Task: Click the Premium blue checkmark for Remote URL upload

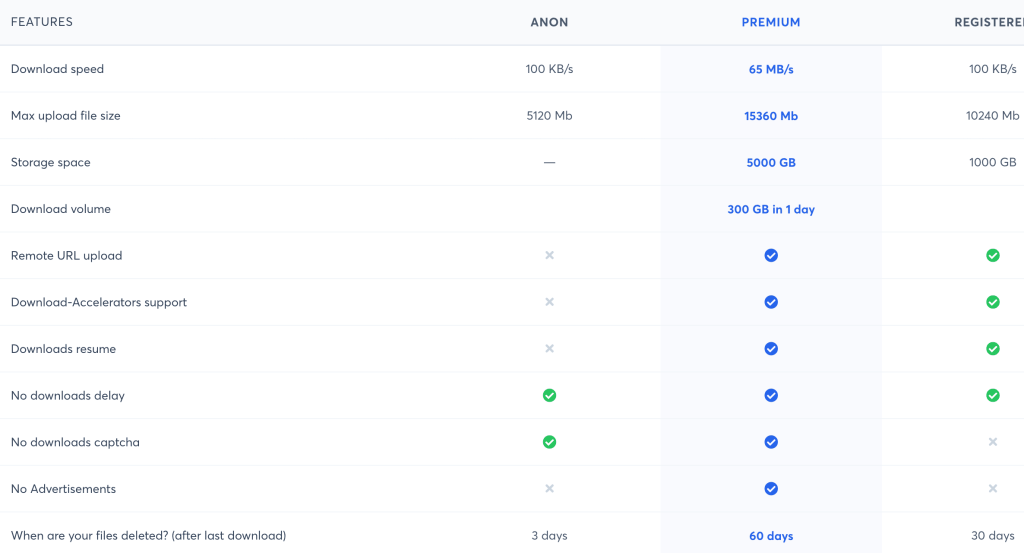Action: click(771, 255)
